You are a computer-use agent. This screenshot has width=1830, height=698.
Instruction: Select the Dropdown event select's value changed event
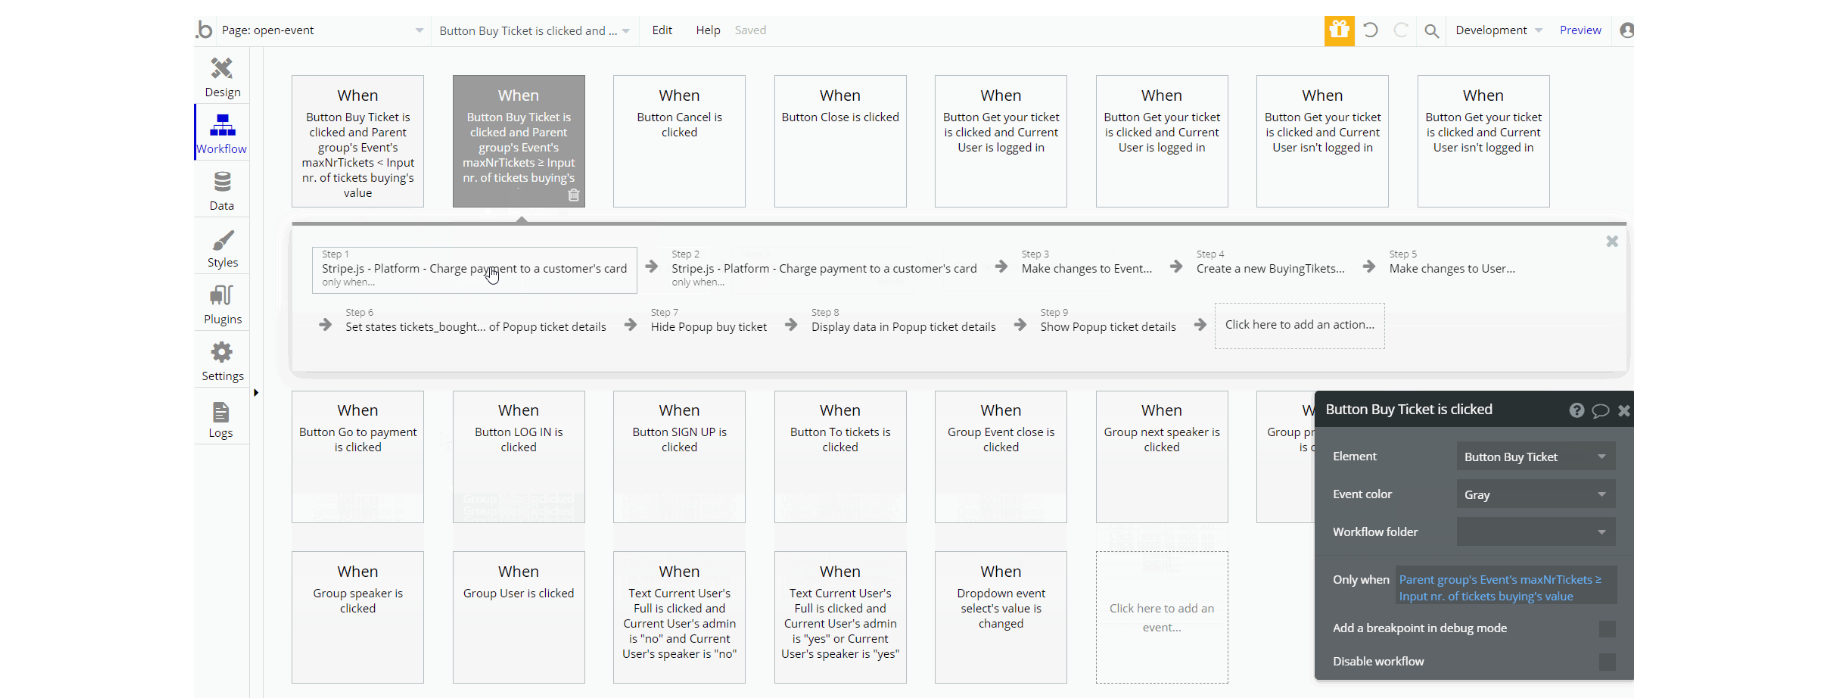(x=1000, y=617)
